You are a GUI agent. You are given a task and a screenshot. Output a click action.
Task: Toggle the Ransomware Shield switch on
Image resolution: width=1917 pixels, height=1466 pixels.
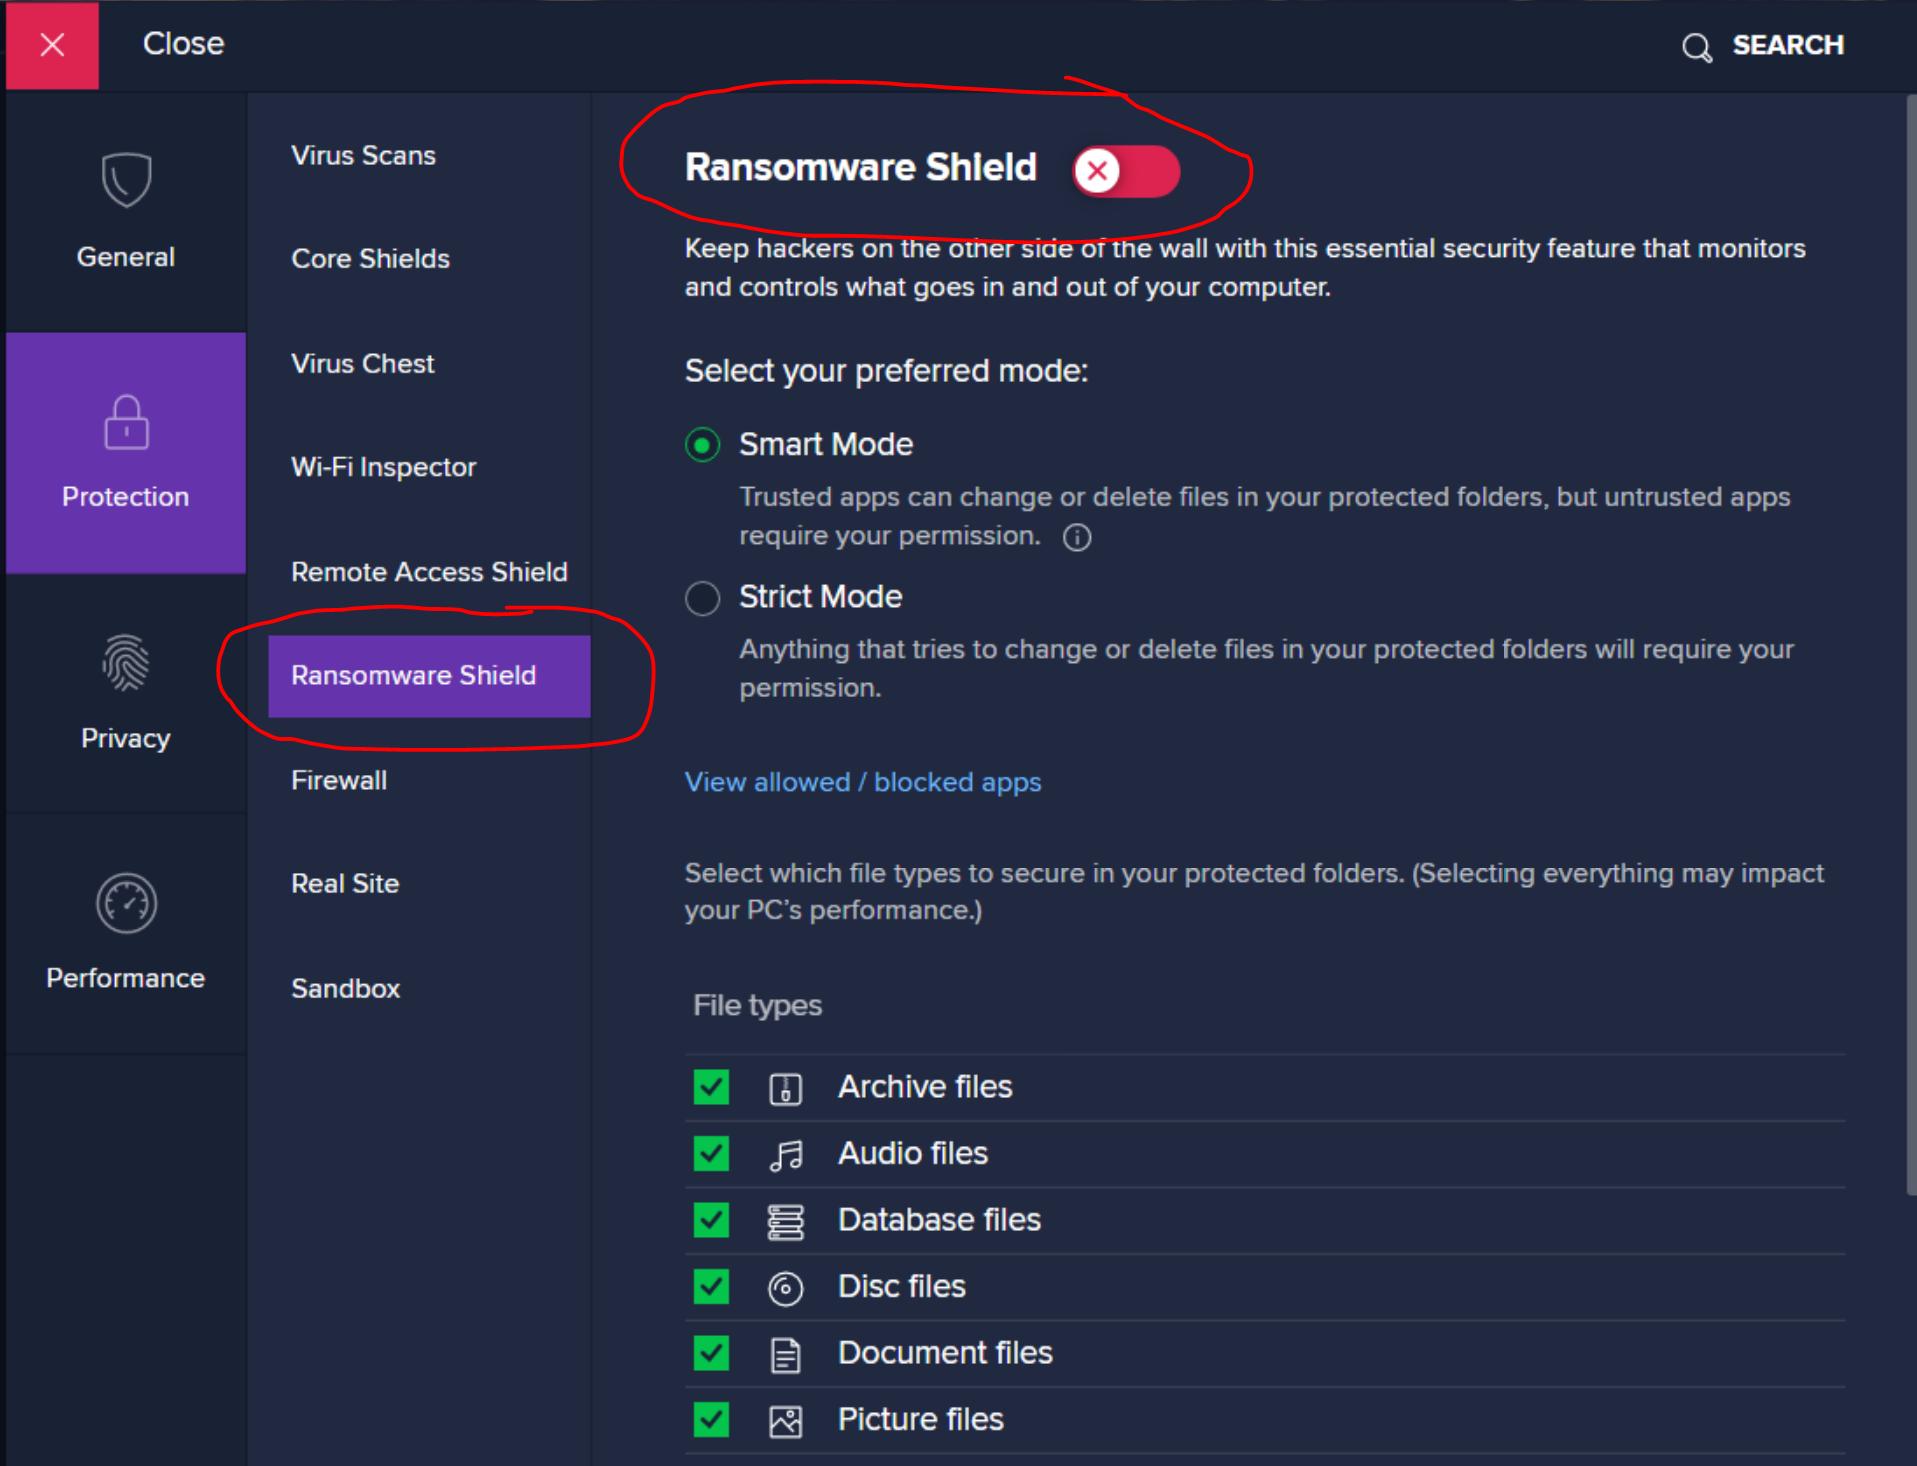point(1126,171)
